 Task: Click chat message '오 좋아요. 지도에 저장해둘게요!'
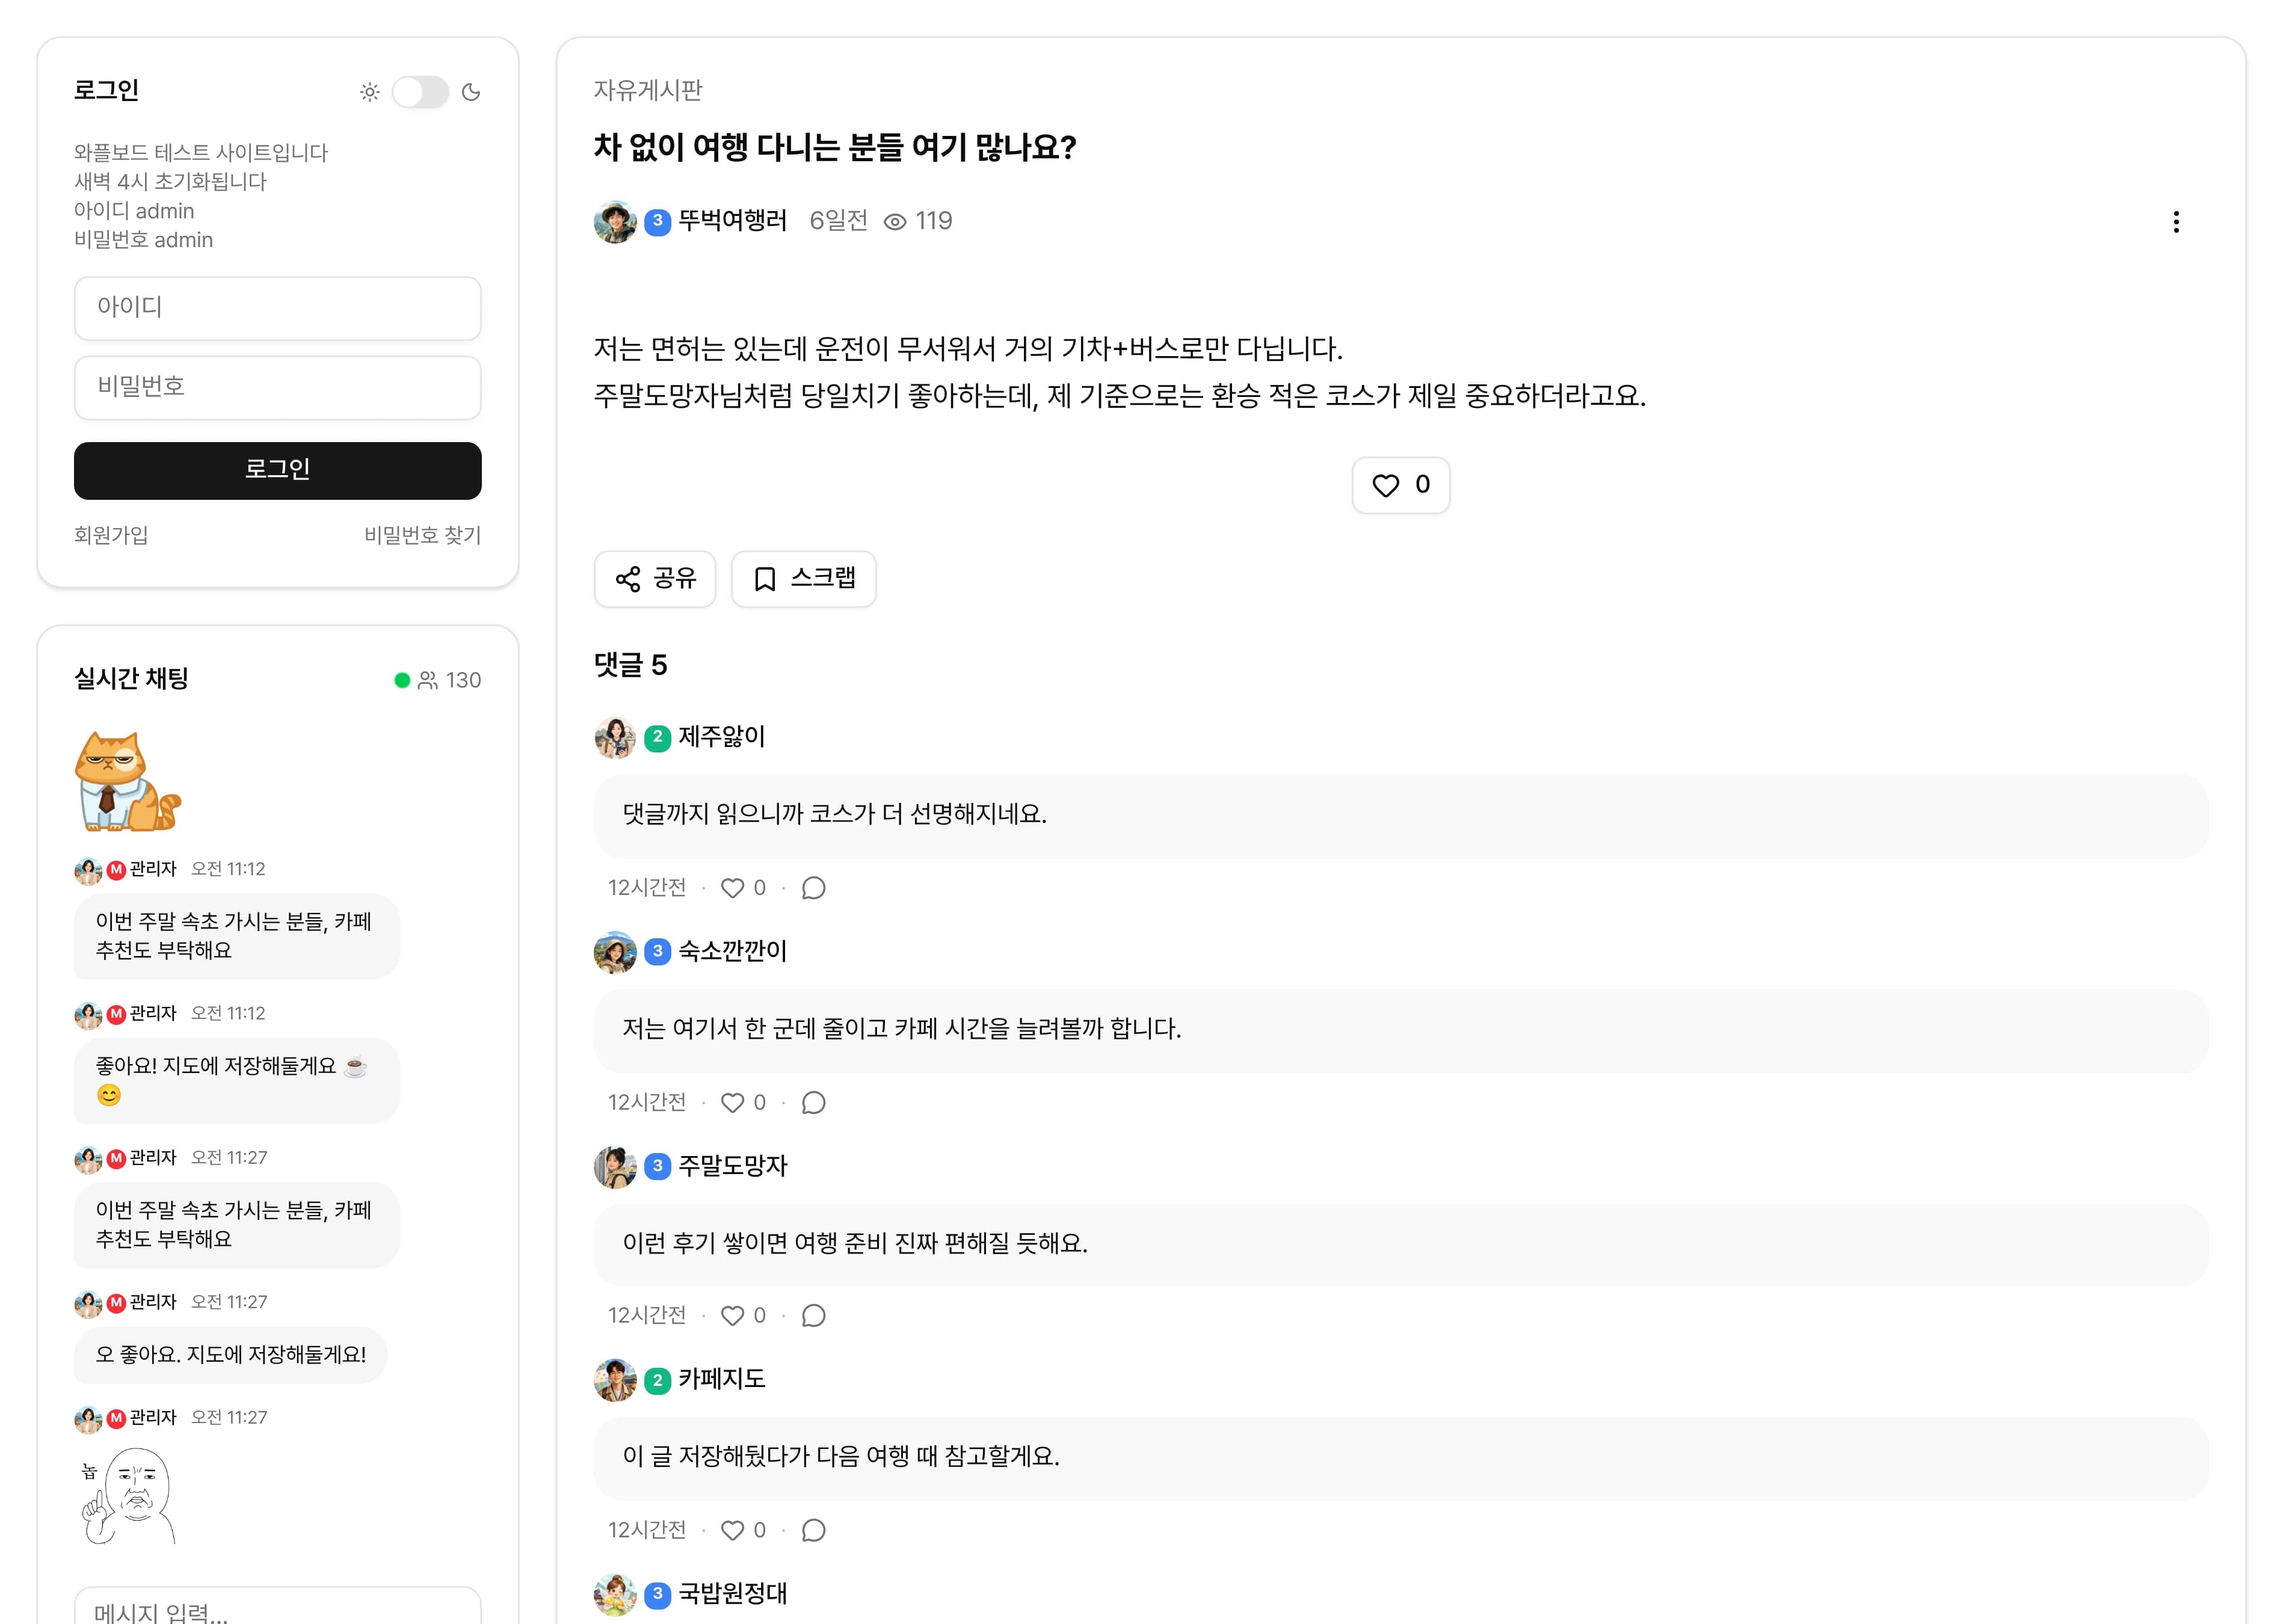[x=231, y=1355]
